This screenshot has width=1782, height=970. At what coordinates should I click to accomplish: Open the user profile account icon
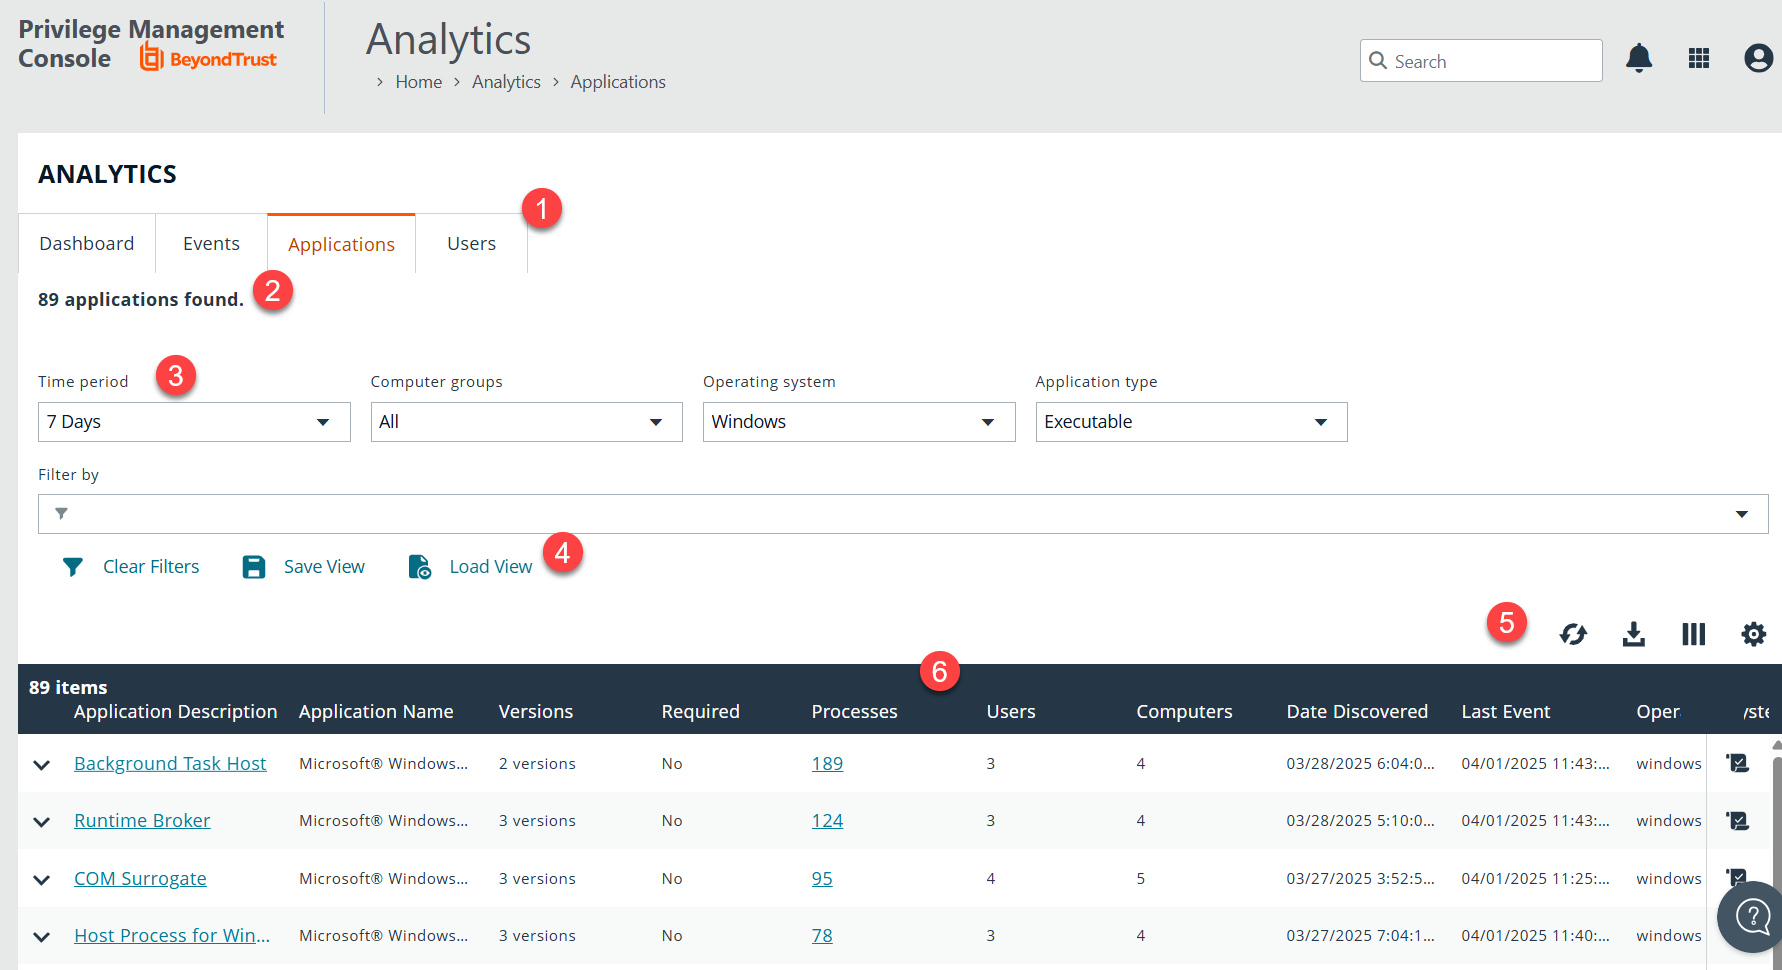tap(1758, 59)
